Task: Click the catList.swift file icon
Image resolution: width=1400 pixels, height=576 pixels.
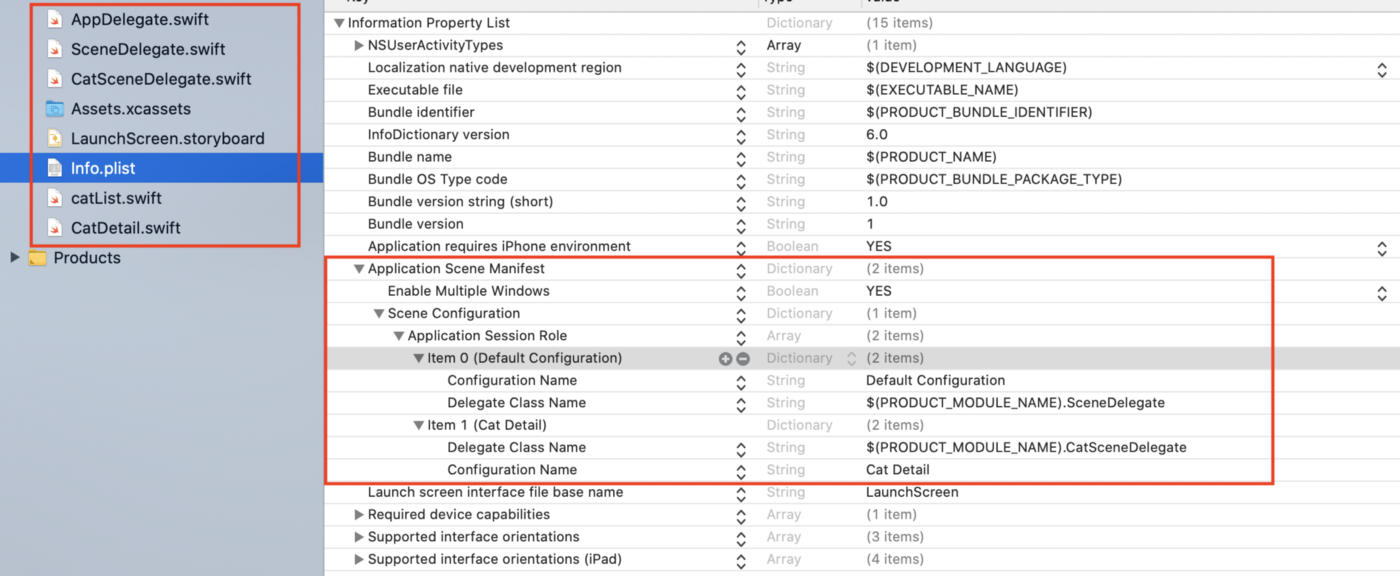Action: 54,198
